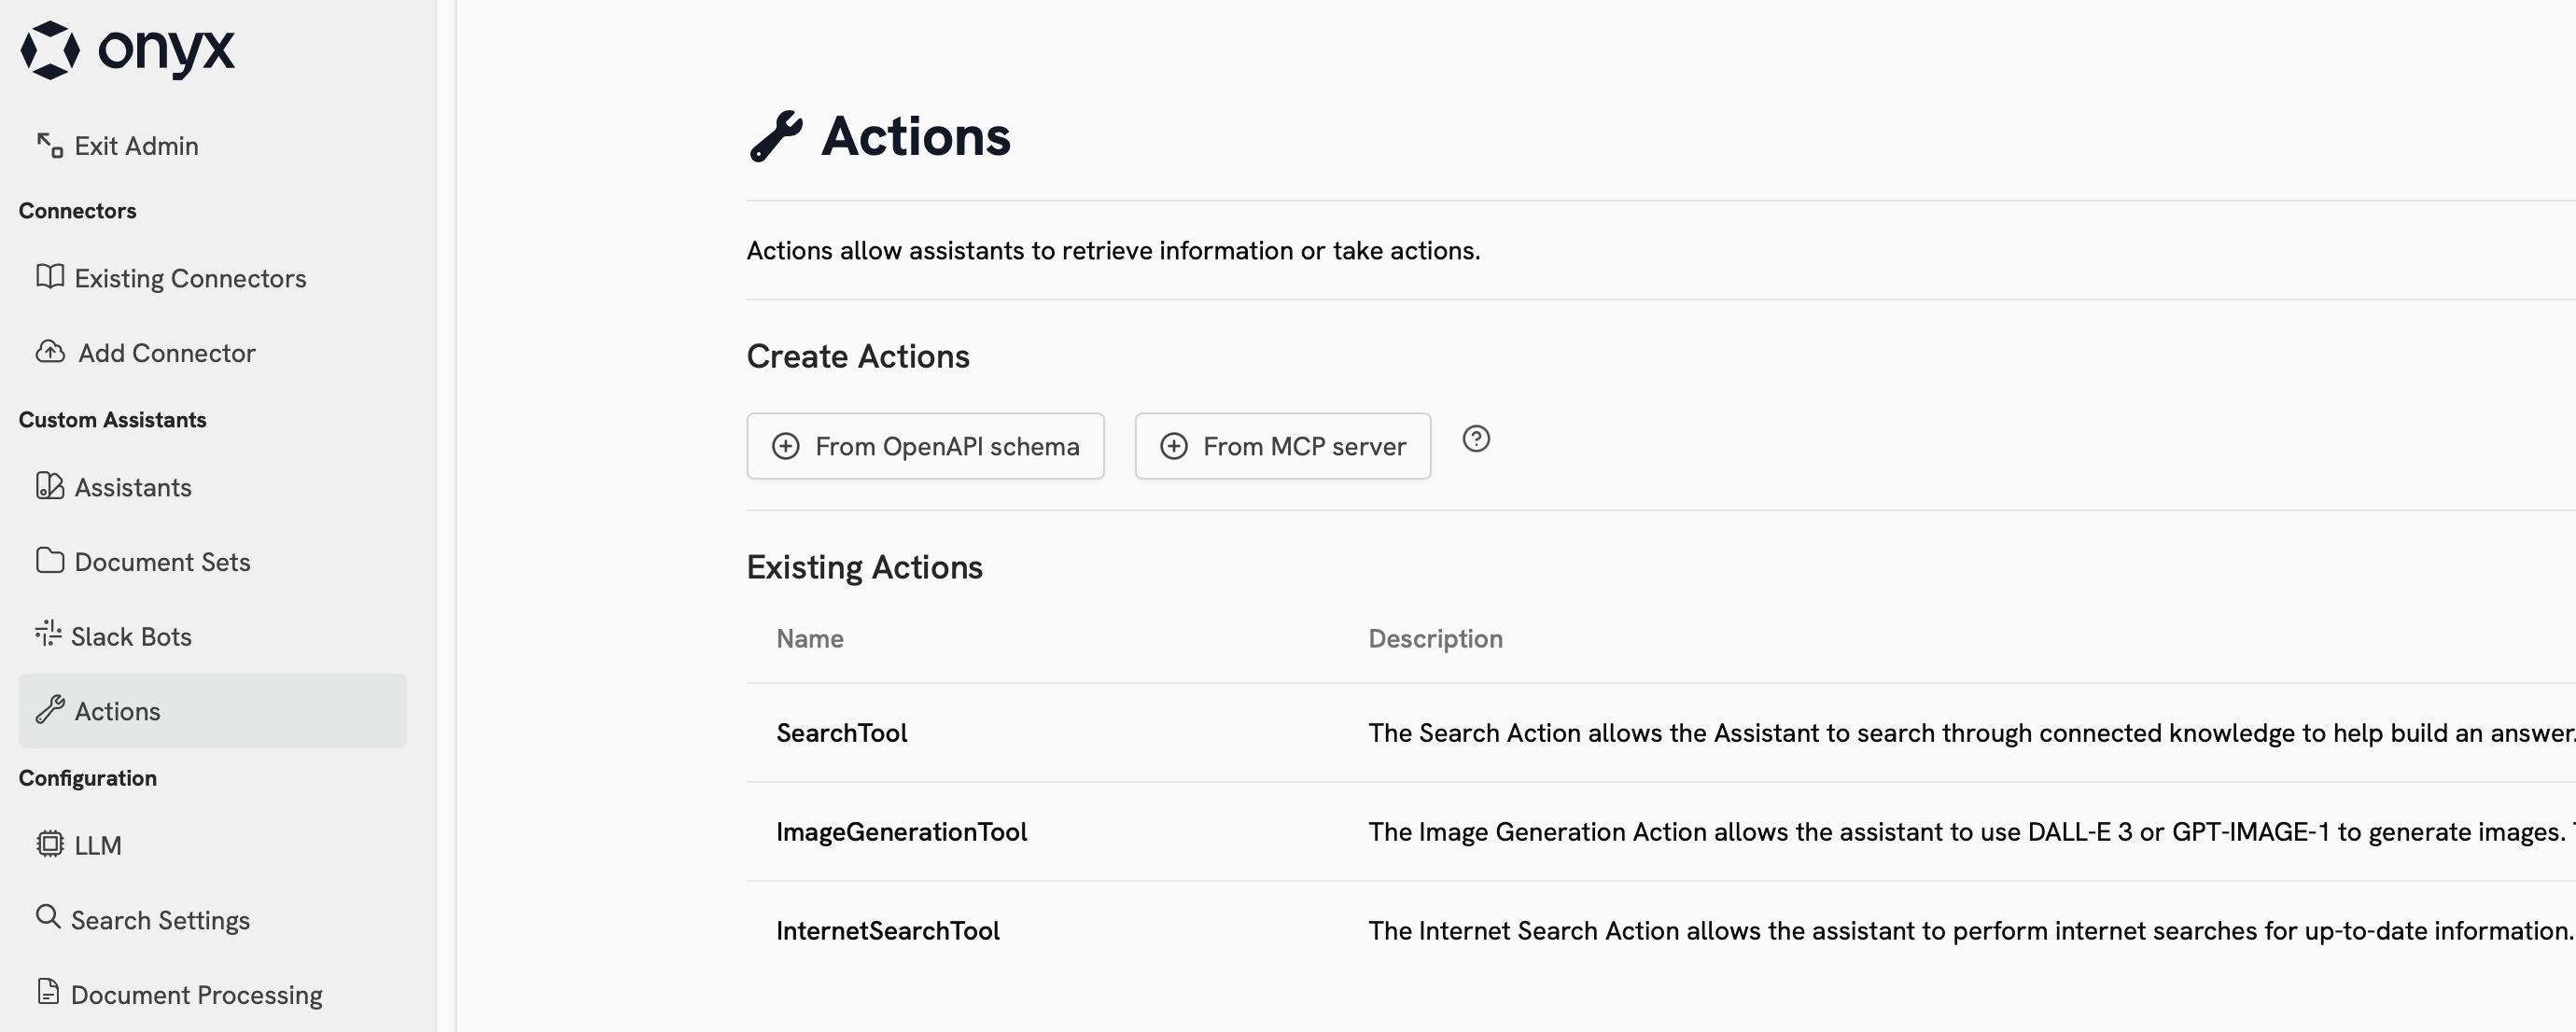Click the Actions wrench icon
The height and width of the screenshot is (1032, 2576).
tap(49, 710)
